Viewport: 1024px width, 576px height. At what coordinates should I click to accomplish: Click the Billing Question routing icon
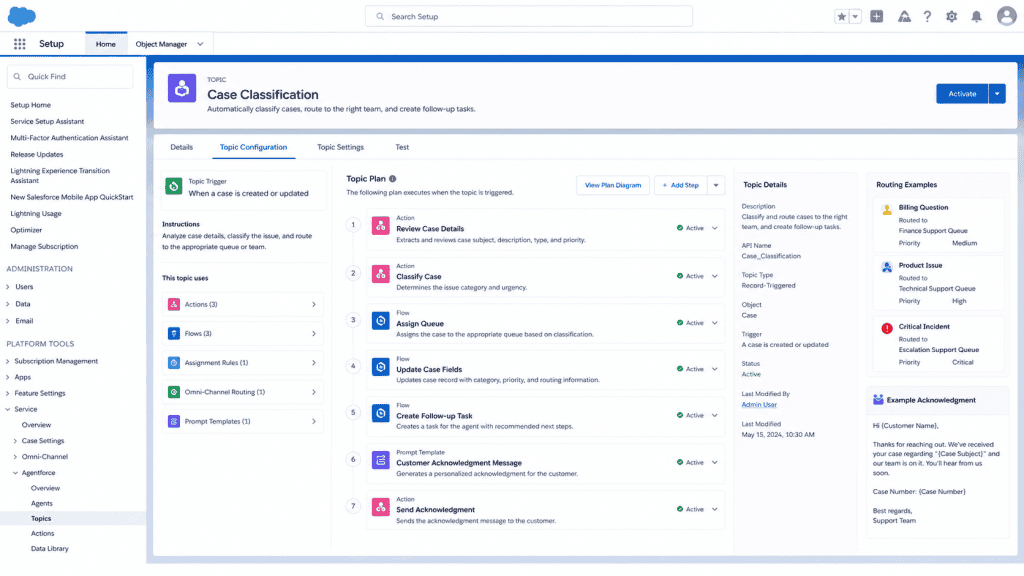(x=887, y=210)
